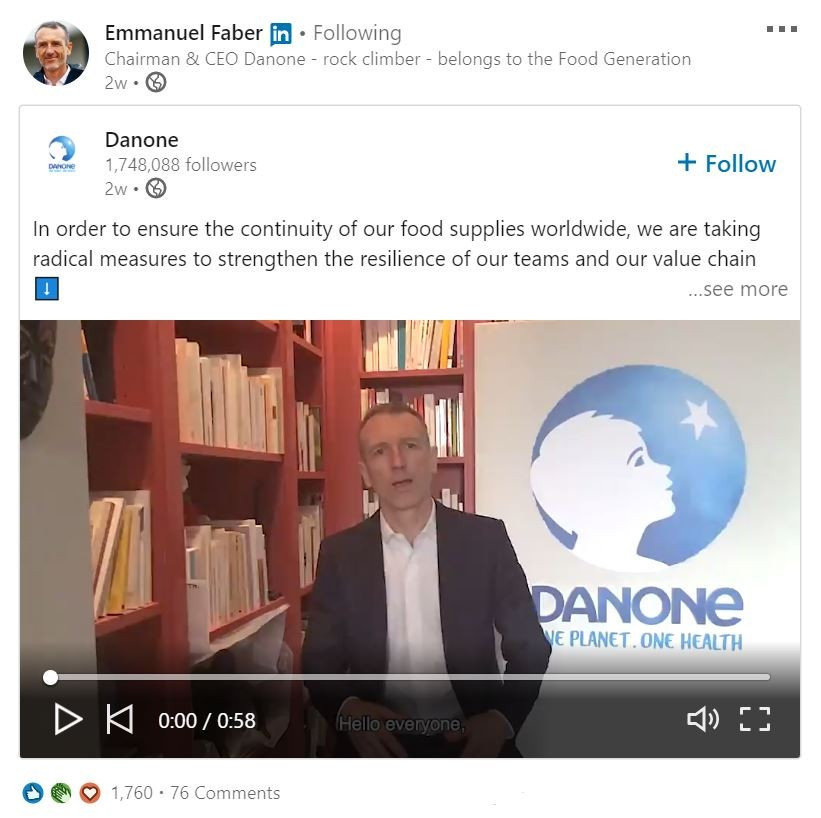Click Emmanuel Faber's profile photo
Screen dimensions: 821x818
56,53
